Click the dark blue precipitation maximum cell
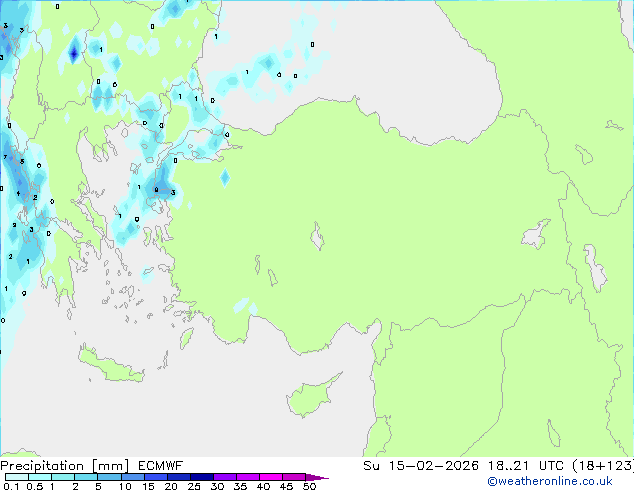This screenshot has height=490, width=634. click(x=74, y=53)
